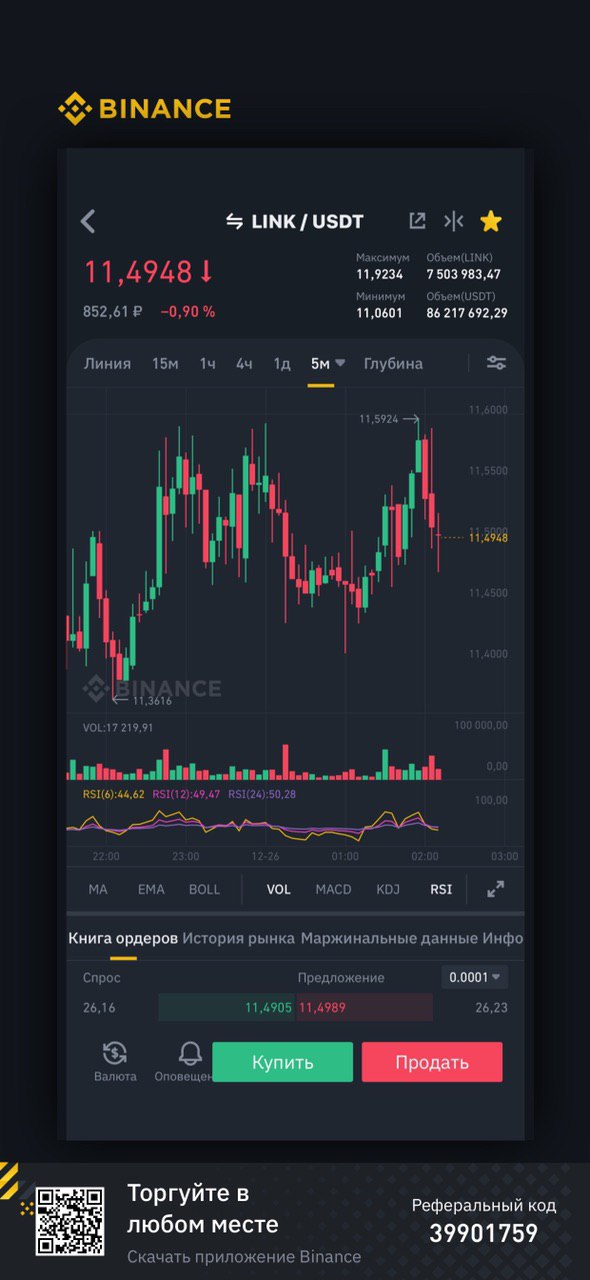Show the Глубина depth chart
The width and height of the screenshot is (590, 1280).
click(393, 364)
